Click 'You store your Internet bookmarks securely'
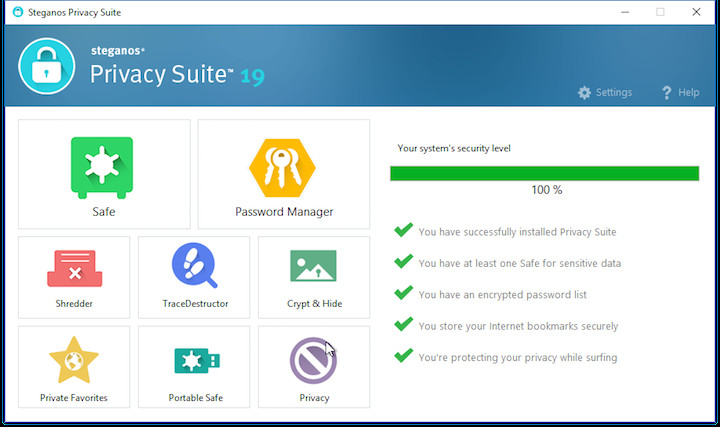The width and height of the screenshot is (720, 427). click(518, 326)
